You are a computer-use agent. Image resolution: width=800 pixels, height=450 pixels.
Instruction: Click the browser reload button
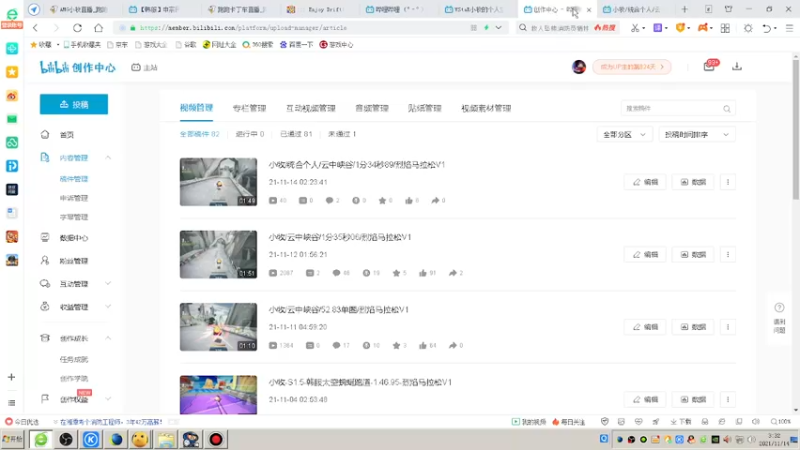77,28
